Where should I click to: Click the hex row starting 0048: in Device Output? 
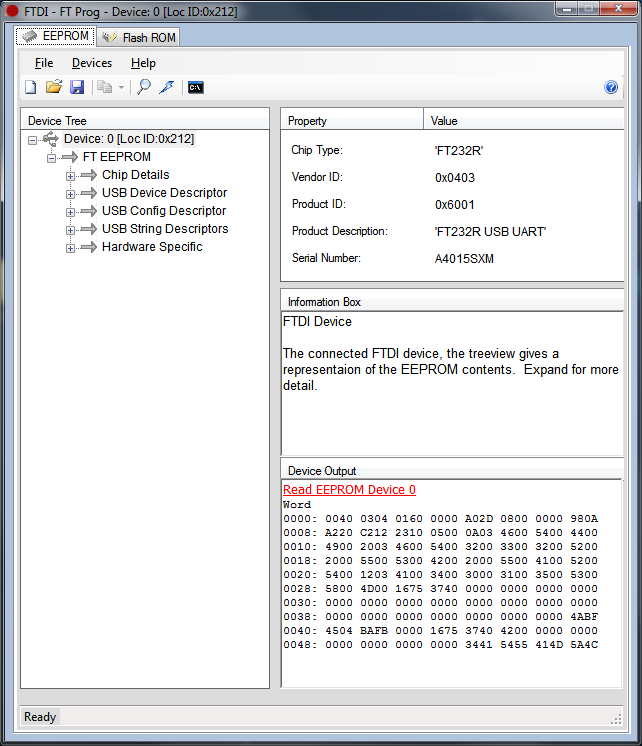[x=440, y=645]
